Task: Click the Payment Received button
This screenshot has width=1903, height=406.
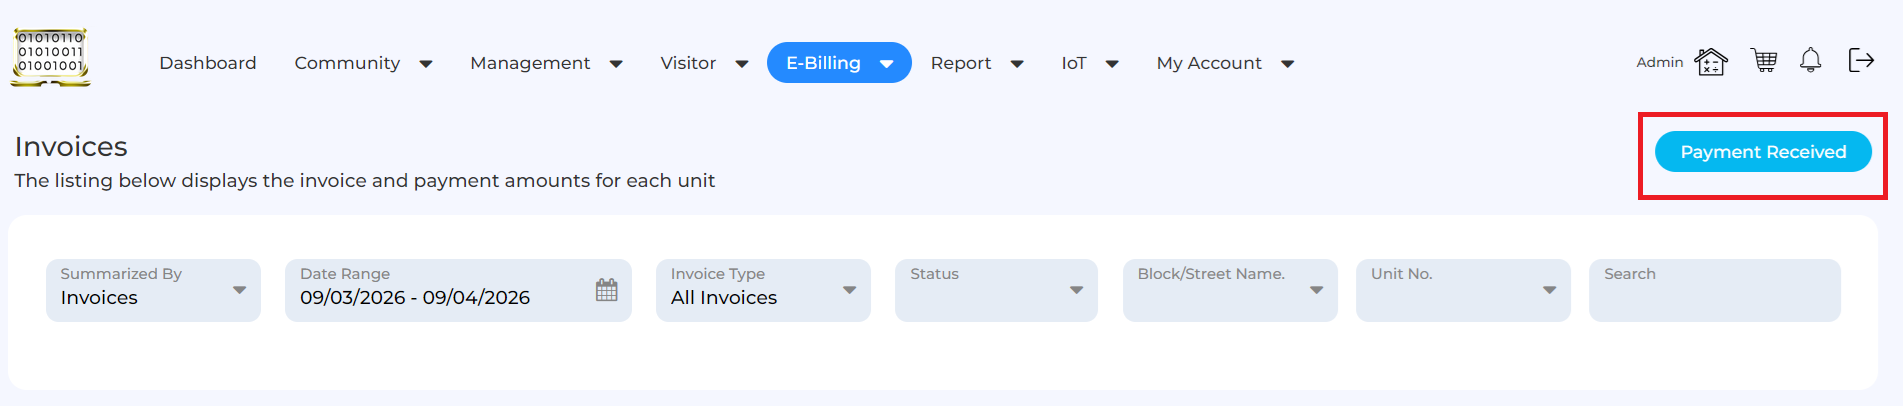Action: pyautogui.click(x=1762, y=152)
